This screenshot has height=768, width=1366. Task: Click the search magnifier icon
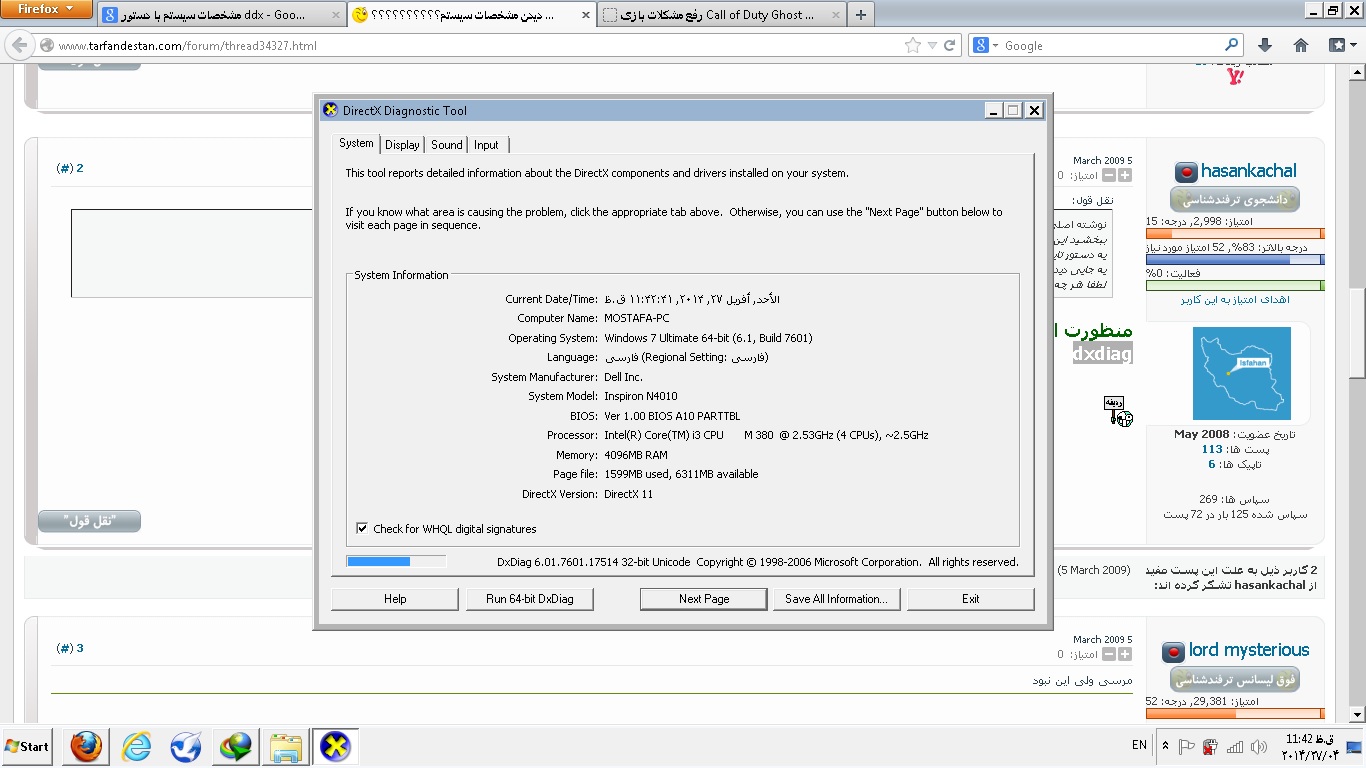1232,45
